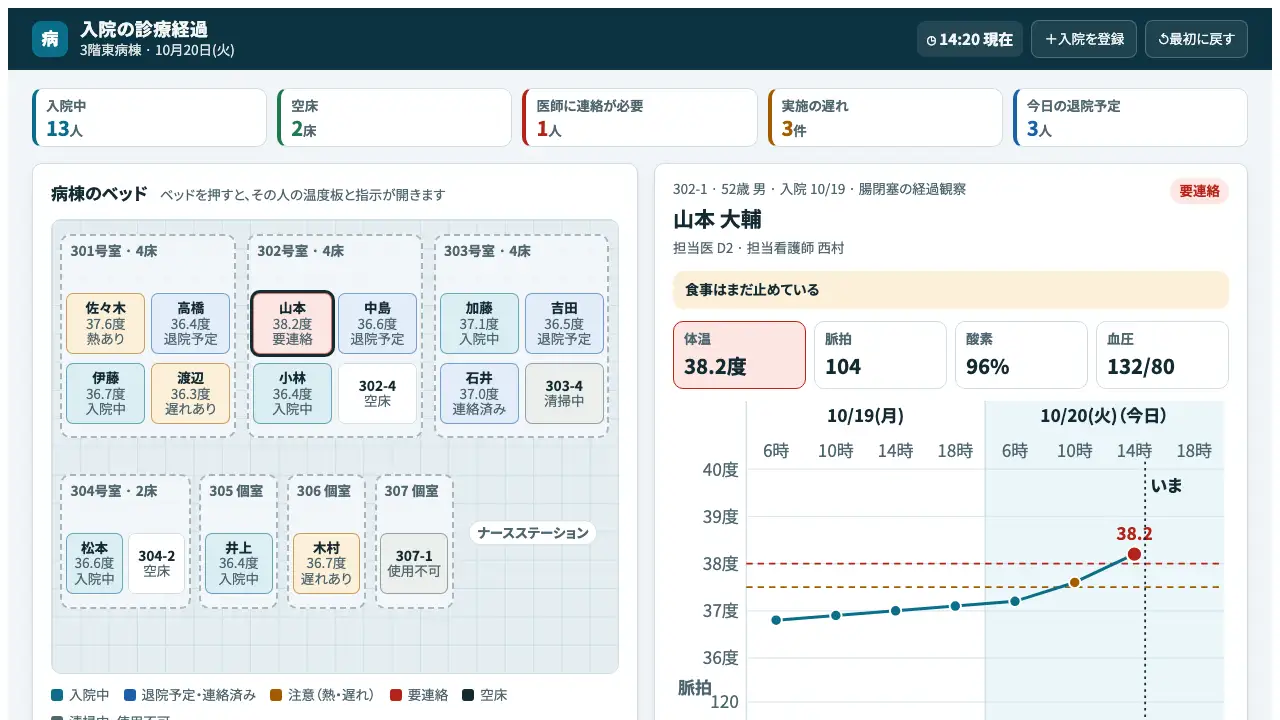Open the 入院中 13人 summary card
This screenshot has height=720, width=1280.
pos(150,118)
